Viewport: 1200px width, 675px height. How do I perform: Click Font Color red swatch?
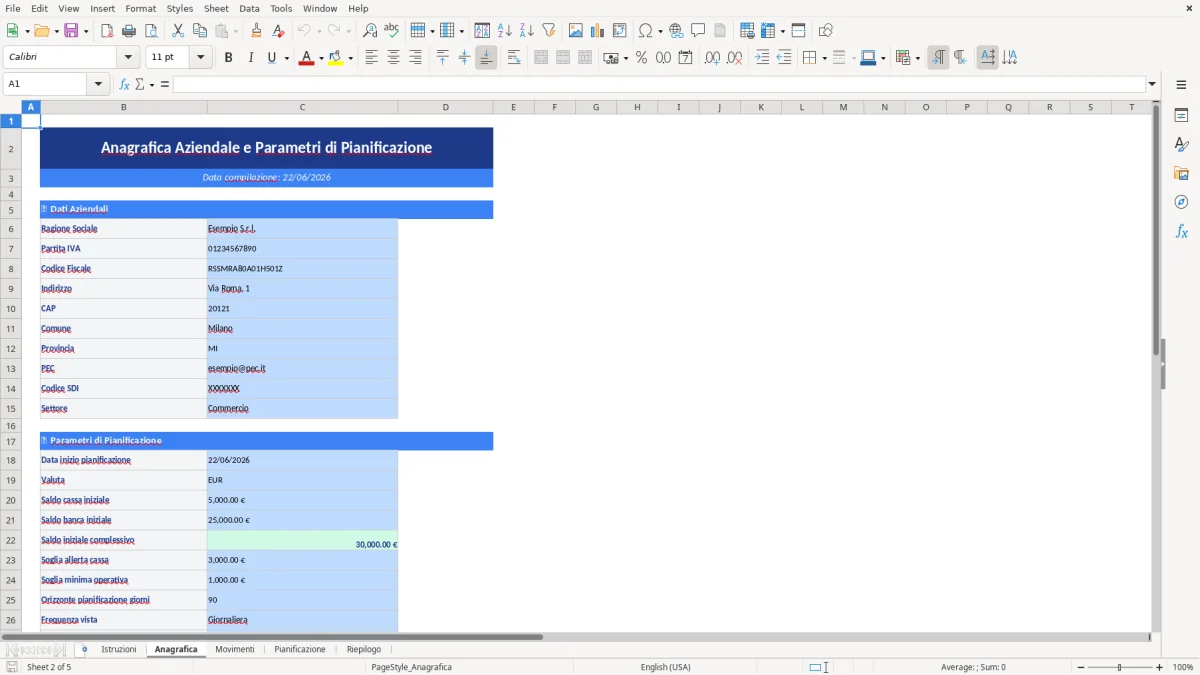pyautogui.click(x=305, y=58)
